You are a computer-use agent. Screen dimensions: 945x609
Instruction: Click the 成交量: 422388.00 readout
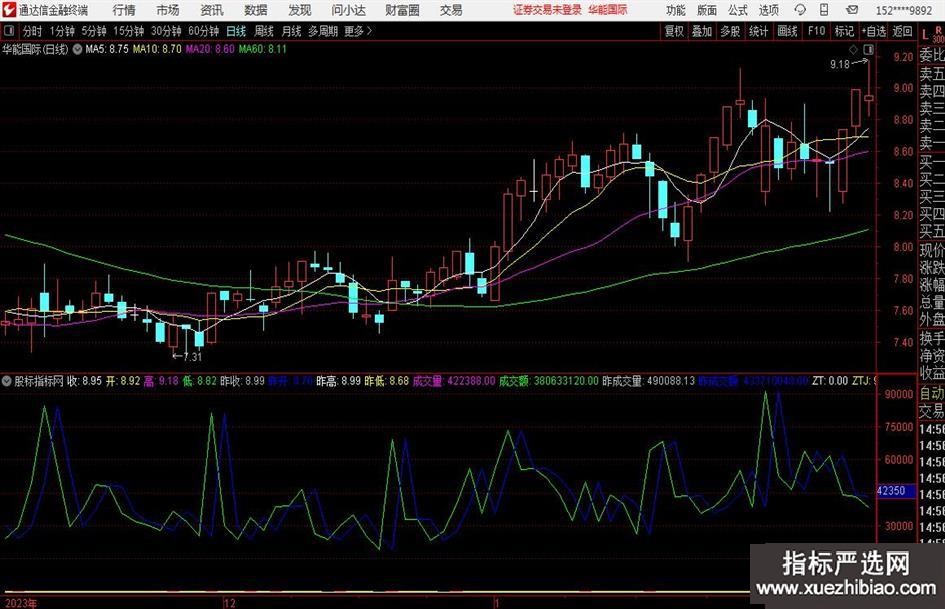(454, 381)
